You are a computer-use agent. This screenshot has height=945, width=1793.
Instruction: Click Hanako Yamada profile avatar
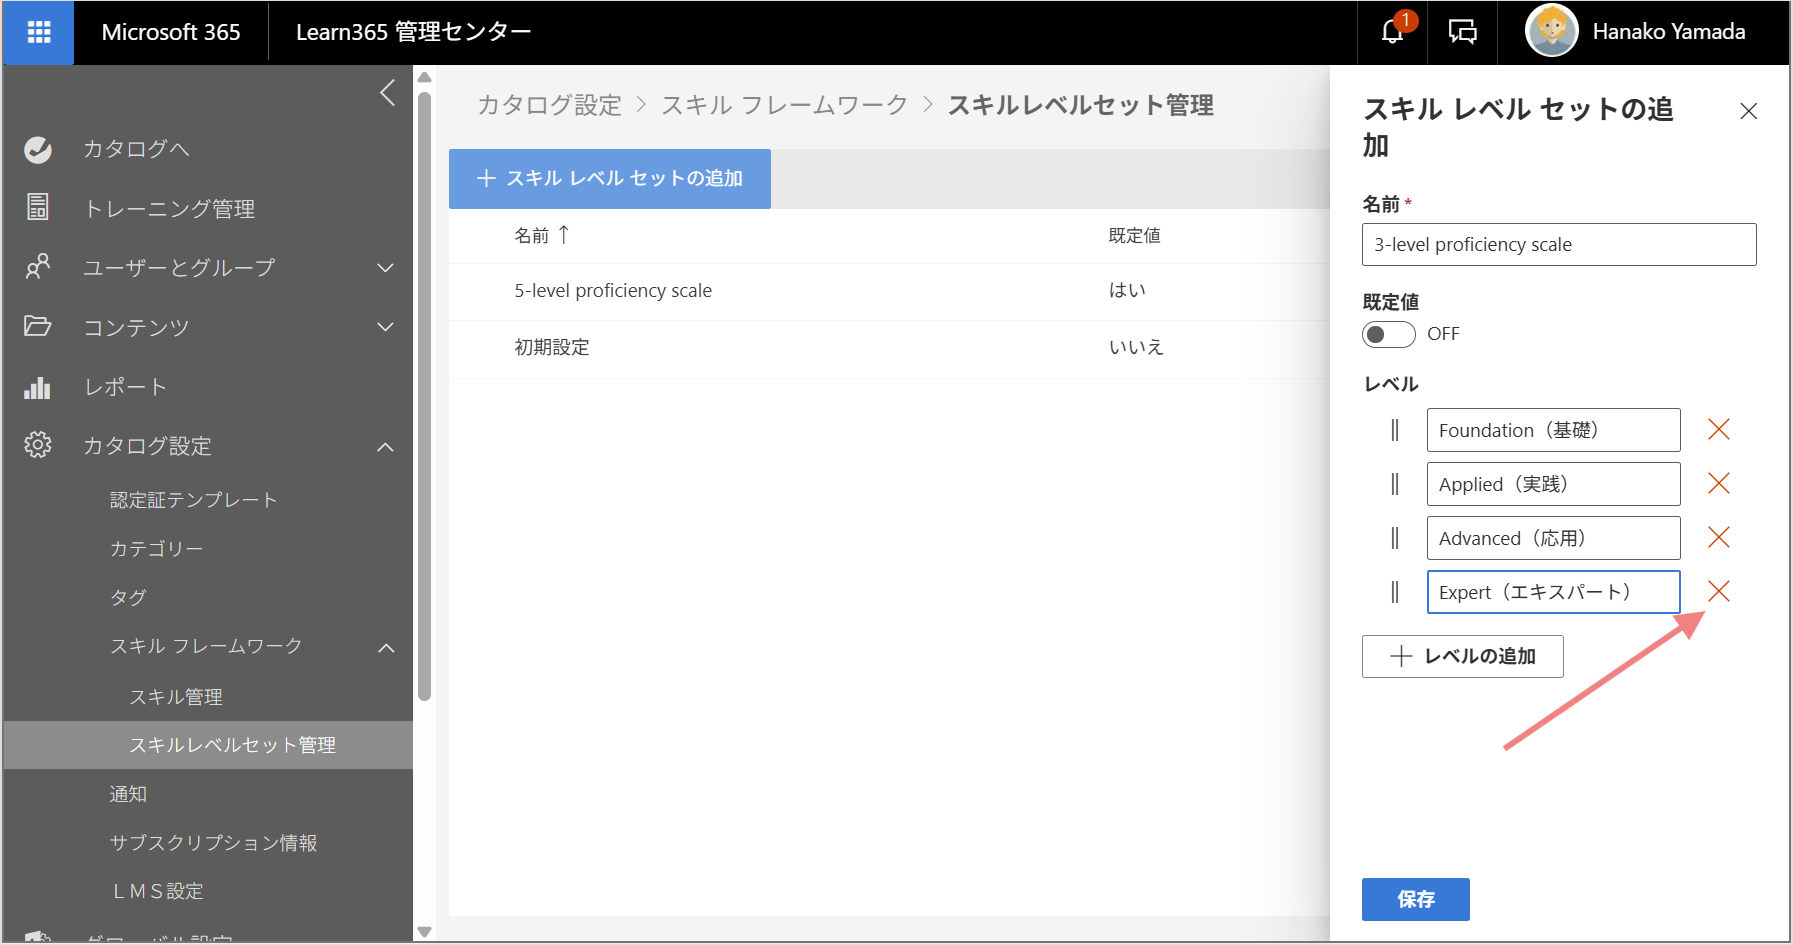tap(1551, 32)
